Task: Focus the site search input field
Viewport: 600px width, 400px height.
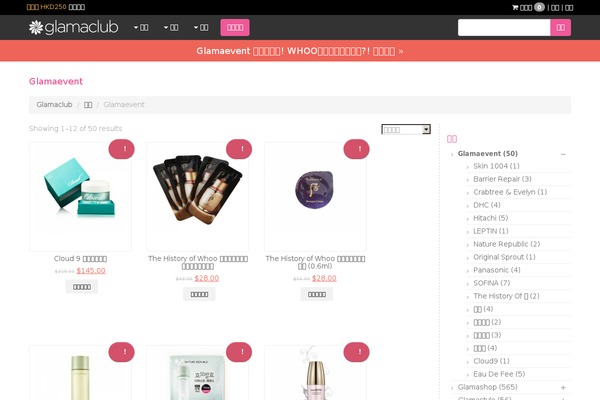Action: (x=504, y=27)
